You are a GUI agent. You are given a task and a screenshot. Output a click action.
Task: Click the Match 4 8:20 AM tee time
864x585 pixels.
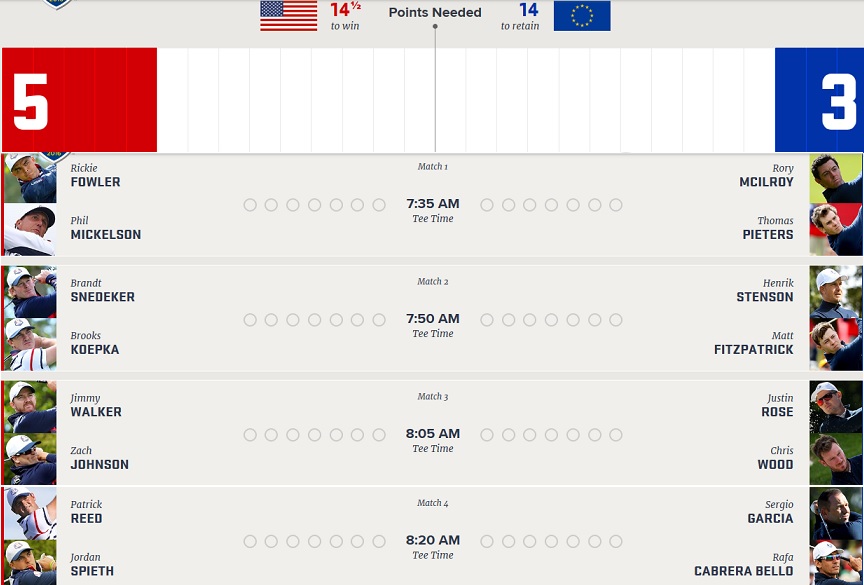433,540
